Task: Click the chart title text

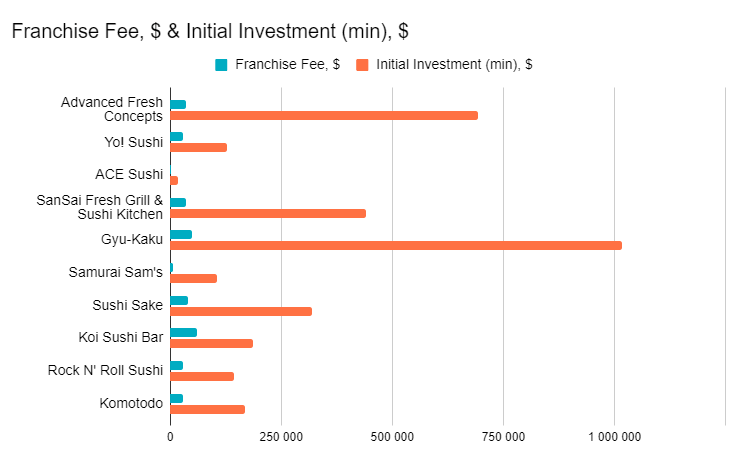Action: (x=210, y=31)
